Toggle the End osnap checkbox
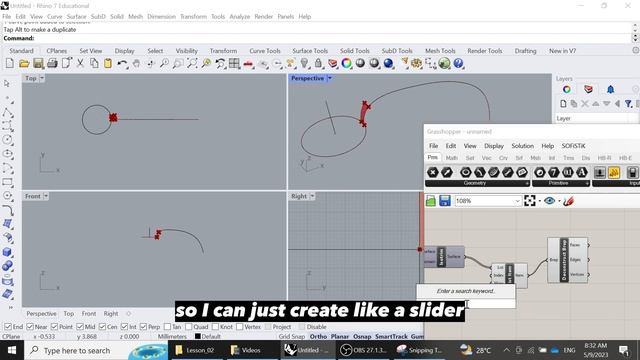Screen dimensions: 640x360 pyautogui.click(x=7, y=327)
